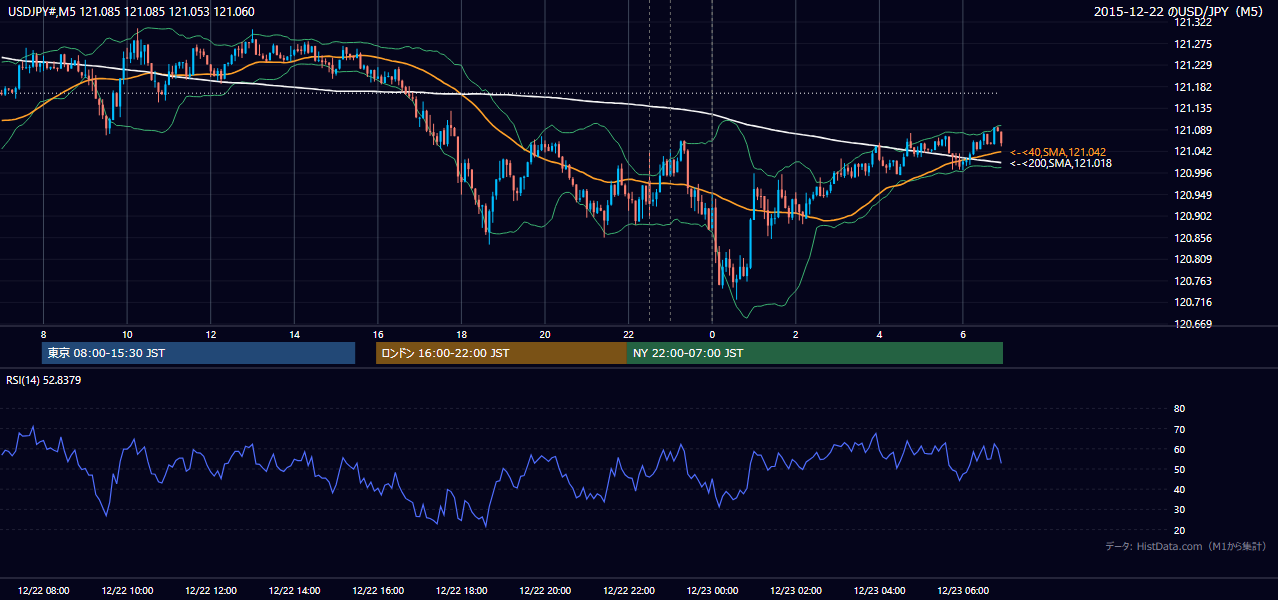
Task: Click hour label 16 under the price chart
Action: [378, 334]
